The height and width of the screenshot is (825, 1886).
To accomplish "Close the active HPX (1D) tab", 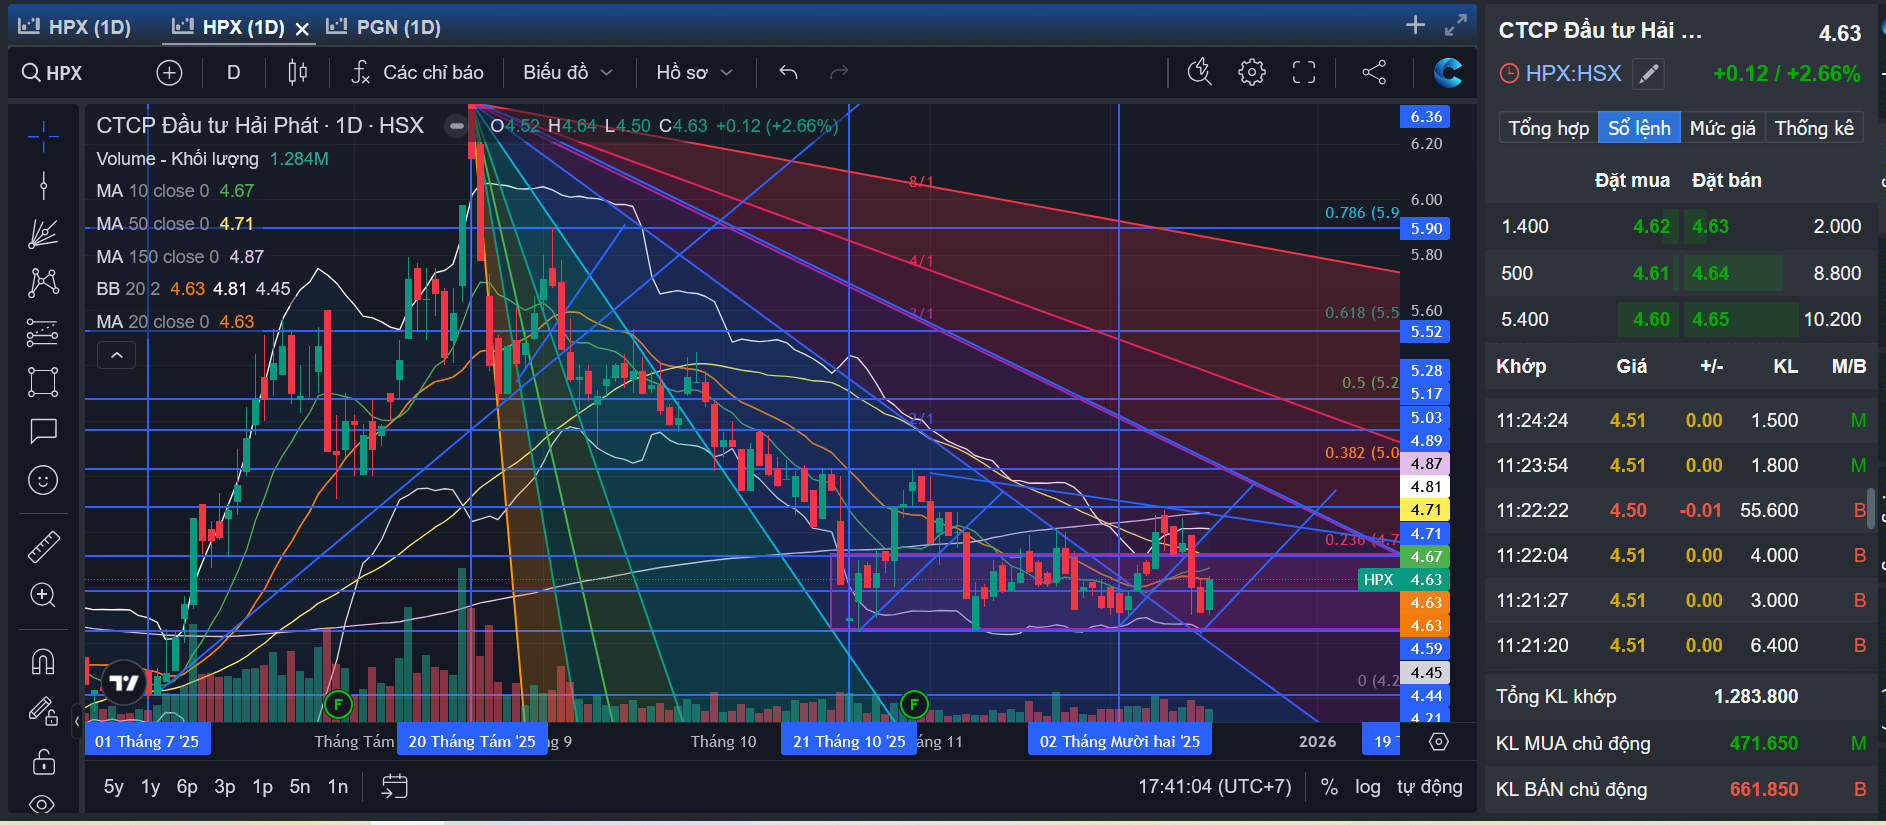I will coord(302,29).
